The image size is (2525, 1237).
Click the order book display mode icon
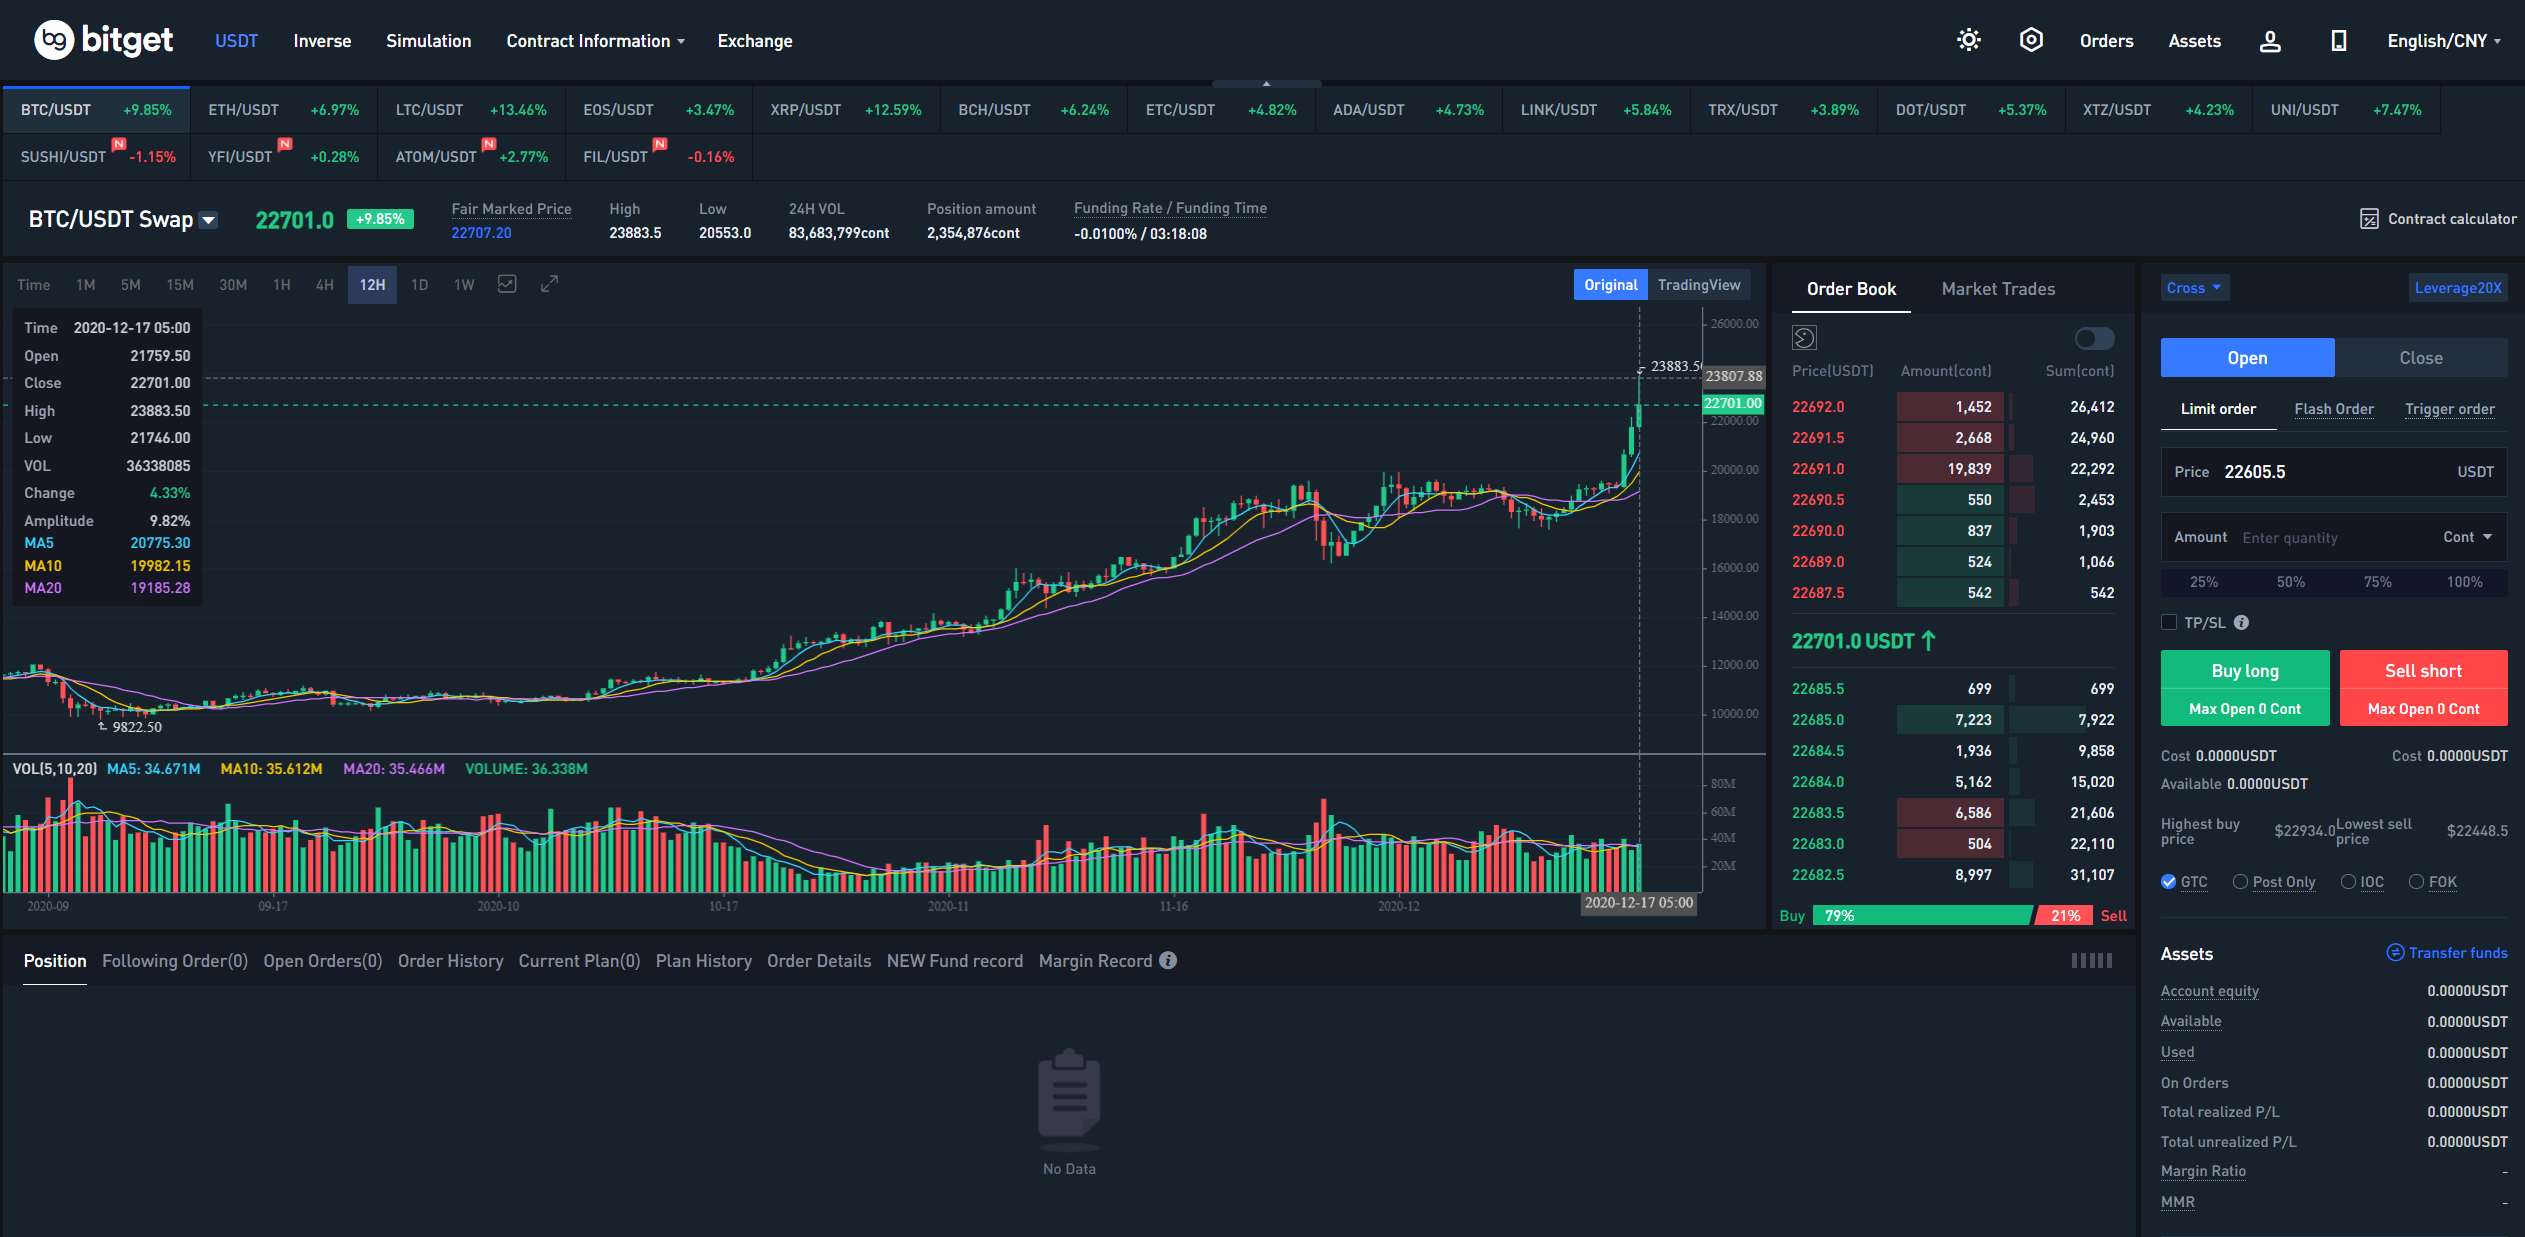1804,338
